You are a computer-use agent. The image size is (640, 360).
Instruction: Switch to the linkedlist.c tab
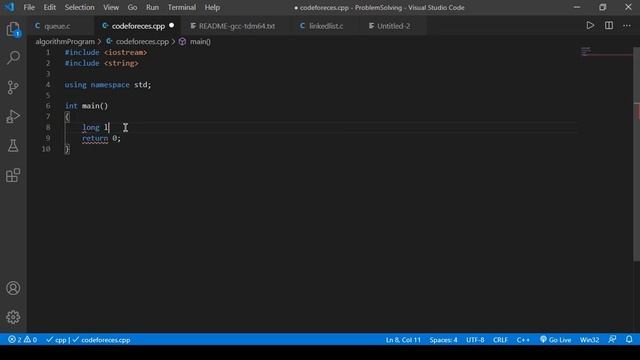click(x=326, y=26)
